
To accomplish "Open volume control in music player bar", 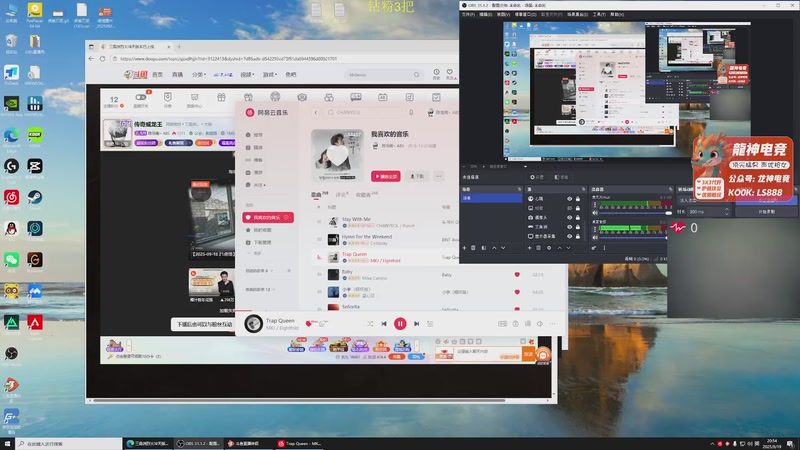I will point(540,323).
